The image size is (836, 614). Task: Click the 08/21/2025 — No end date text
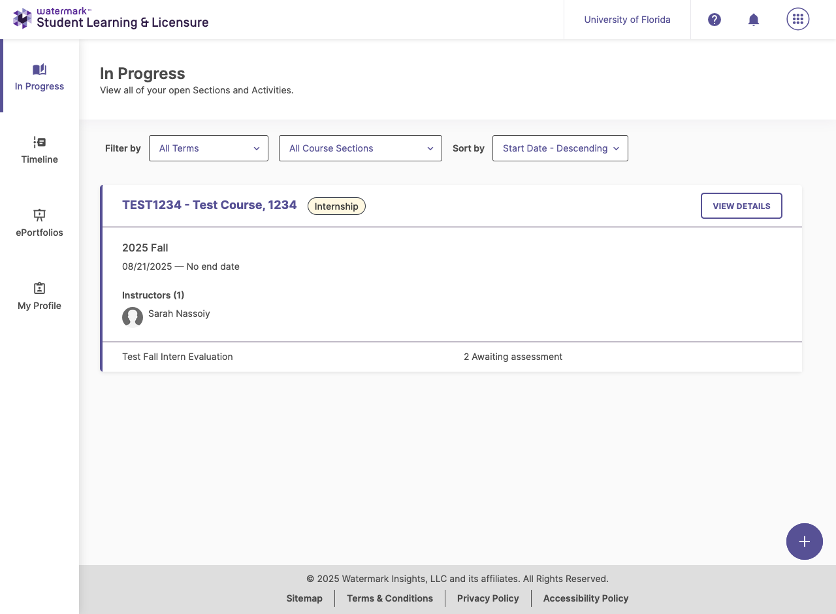tap(181, 266)
